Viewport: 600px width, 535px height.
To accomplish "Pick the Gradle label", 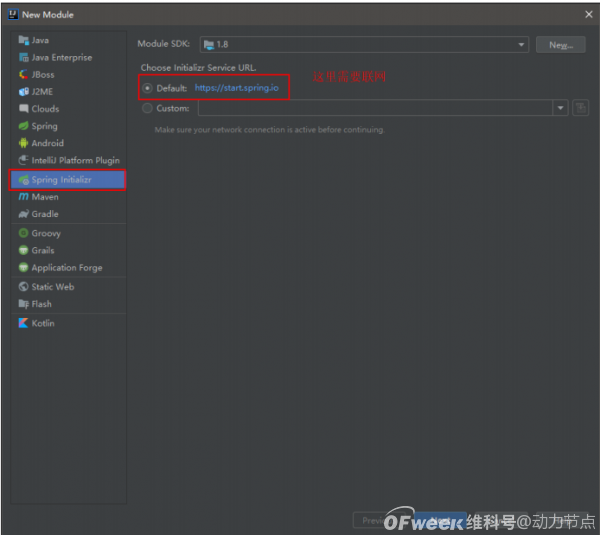I will coord(45,214).
